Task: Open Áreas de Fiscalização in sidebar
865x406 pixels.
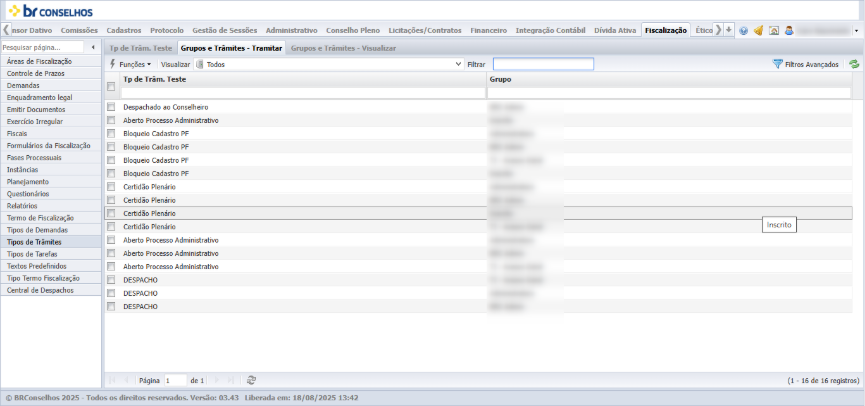Action: click(51, 61)
